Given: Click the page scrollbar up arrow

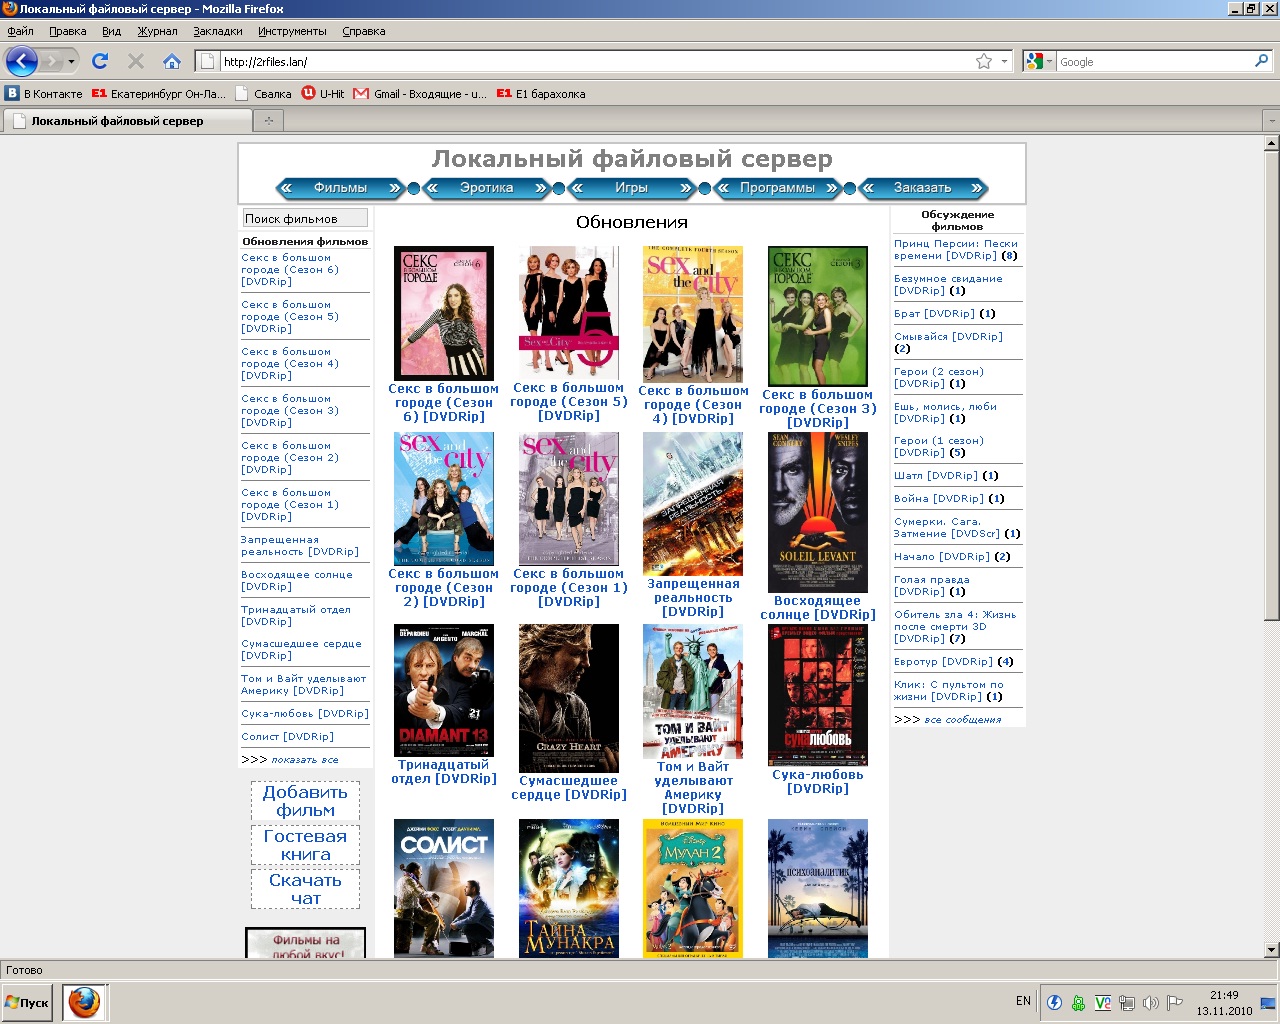Looking at the screenshot, I should (x=1271, y=144).
